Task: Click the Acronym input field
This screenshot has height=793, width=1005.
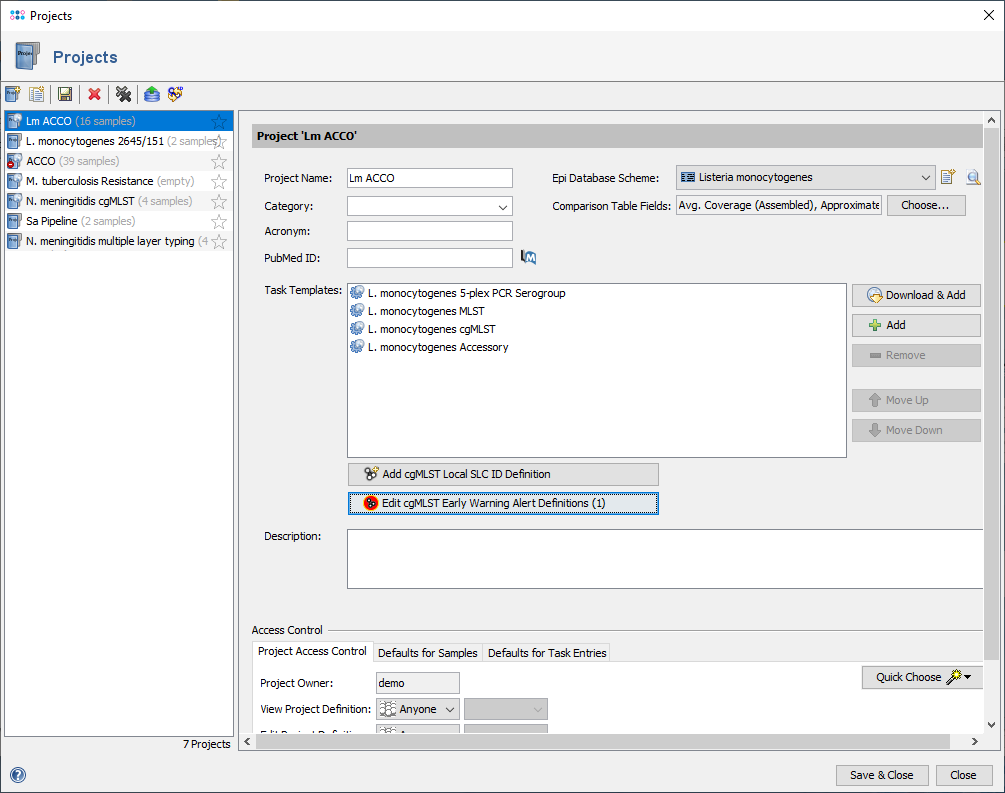Action: click(x=429, y=232)
